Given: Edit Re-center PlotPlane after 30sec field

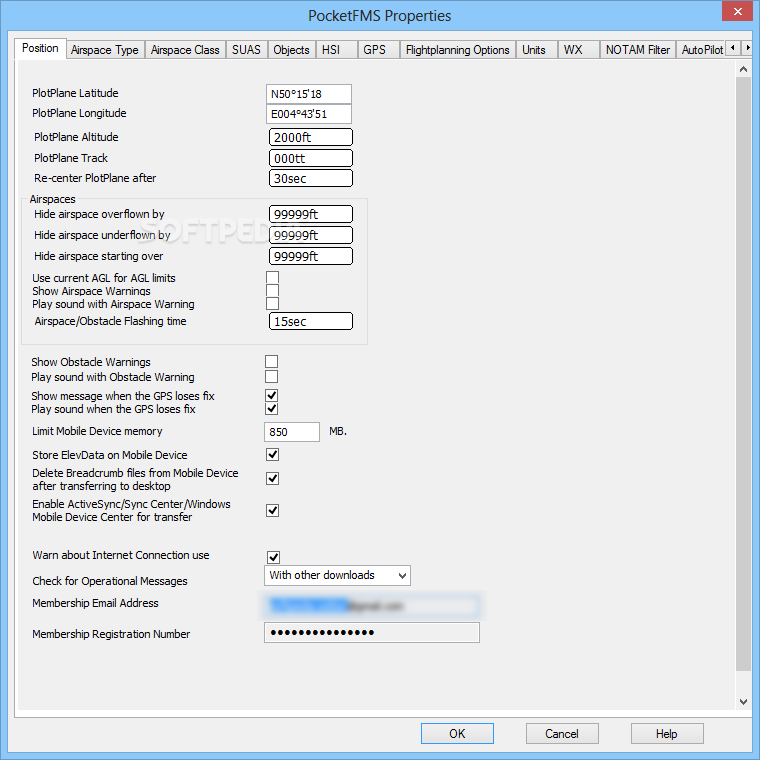Looking at the screenshot, I should click(311, 178).
